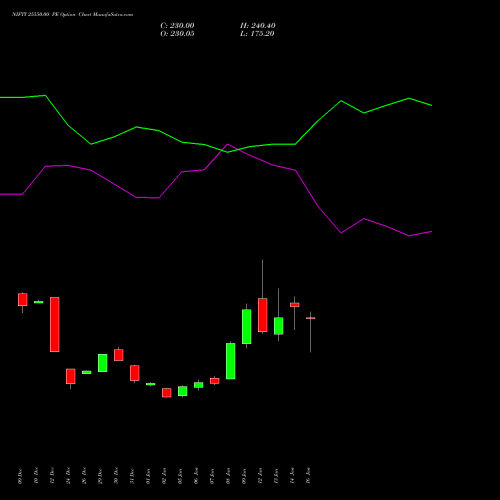The height and width of the screenshot is (500, 500).
Task: Click the red candlestick for 12 Jan
Action: pyautogui.click(x=263, y=315)
